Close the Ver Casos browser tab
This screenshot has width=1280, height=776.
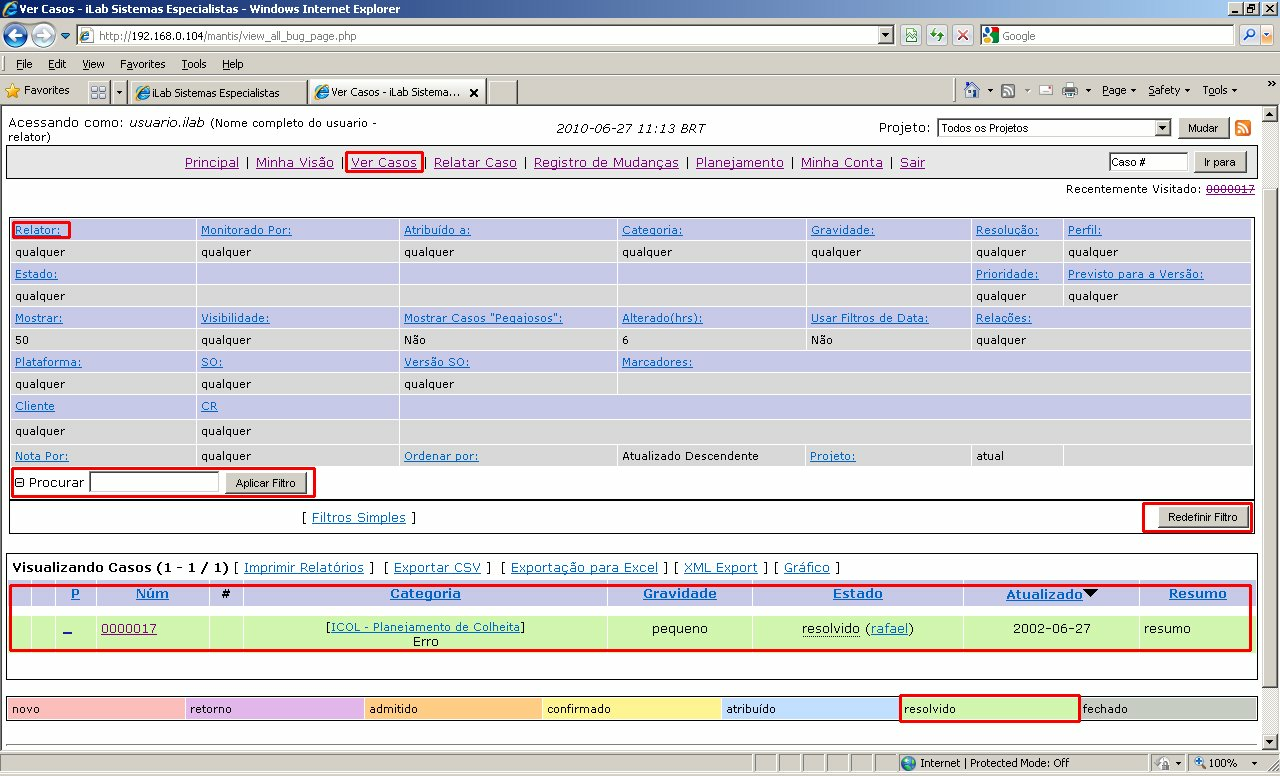(474, 92)
